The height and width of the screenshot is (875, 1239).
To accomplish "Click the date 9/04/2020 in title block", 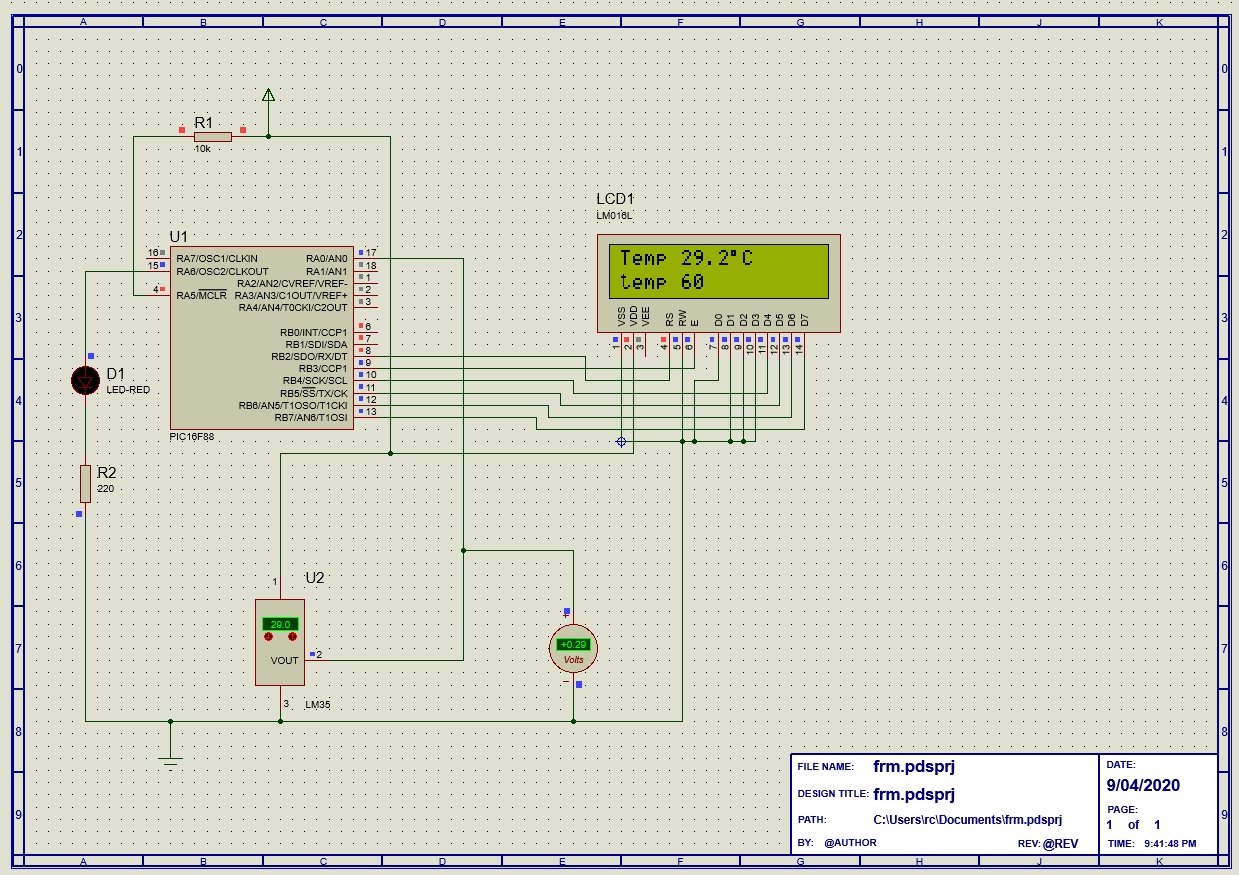I will pyautogui.click(x=1143, y=785).
